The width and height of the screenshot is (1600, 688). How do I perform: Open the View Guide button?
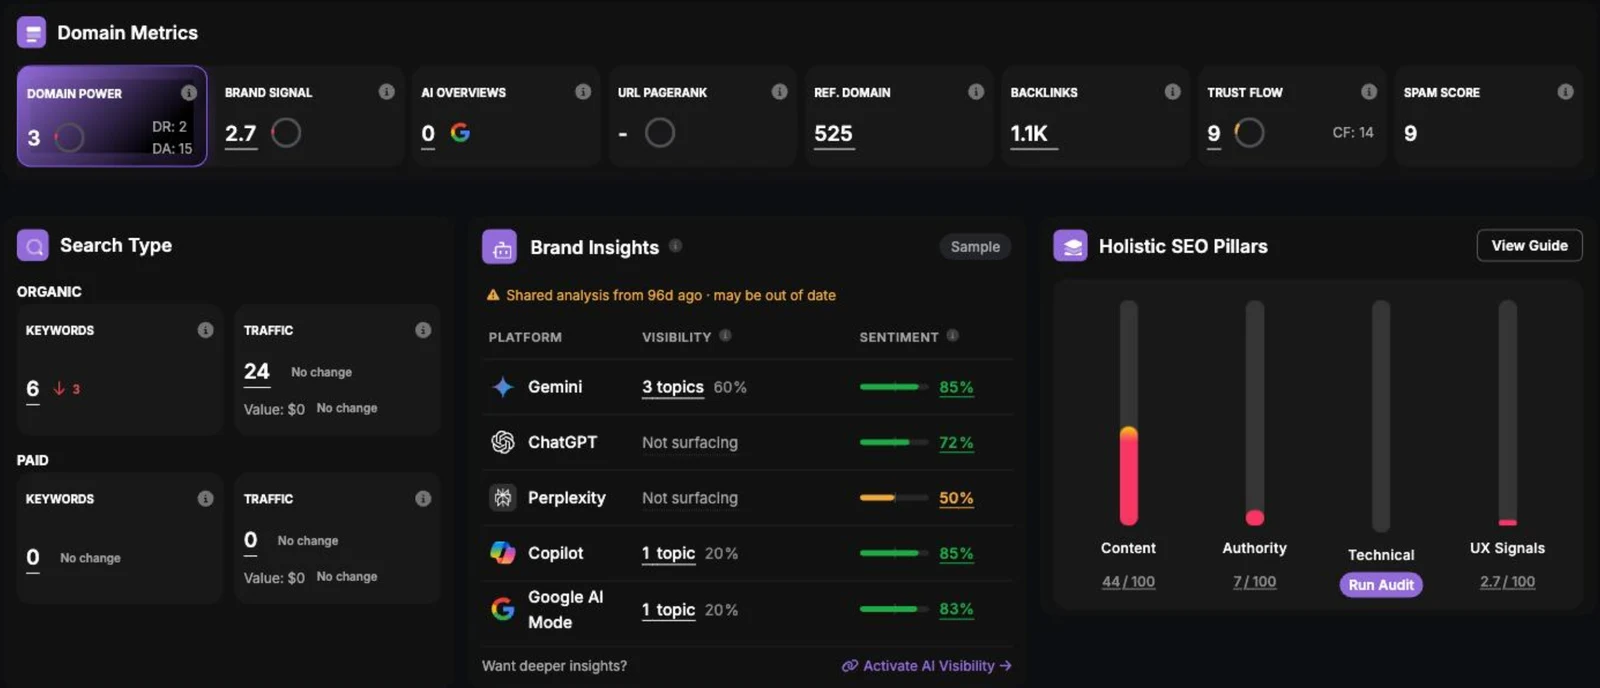(x=1529, y=245)
